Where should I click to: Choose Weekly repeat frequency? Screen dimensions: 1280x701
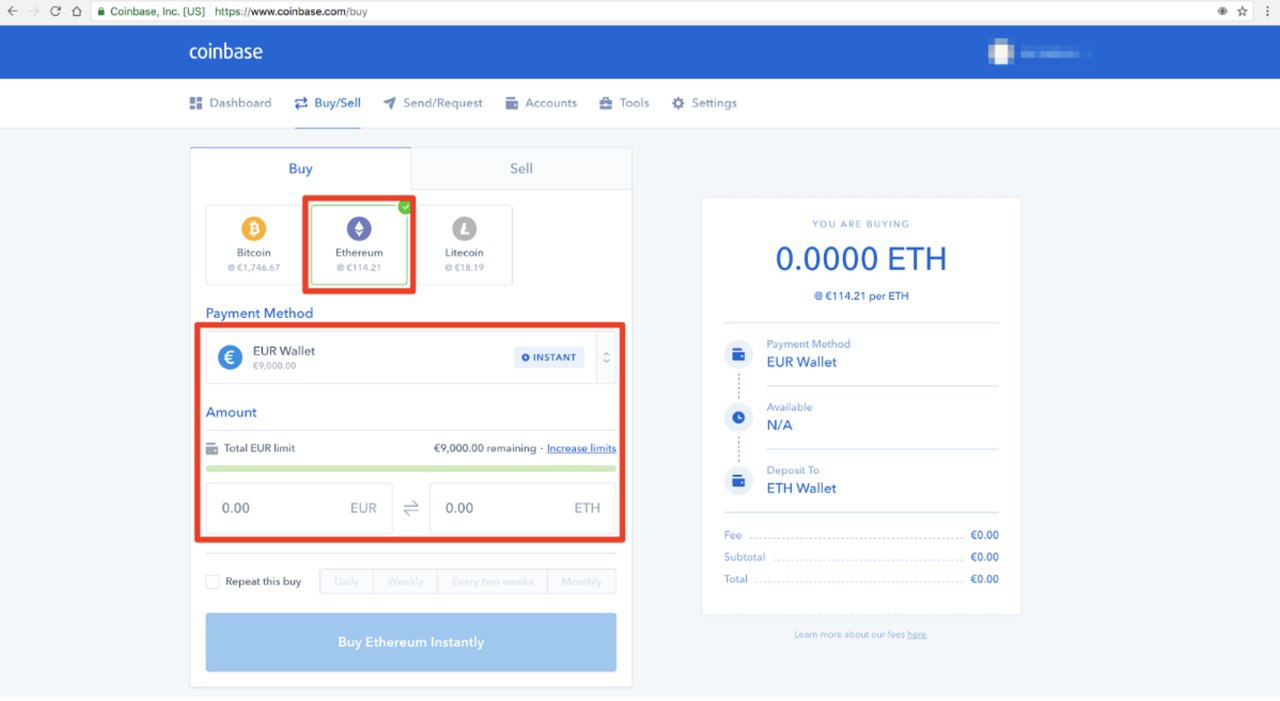point(405,581)
